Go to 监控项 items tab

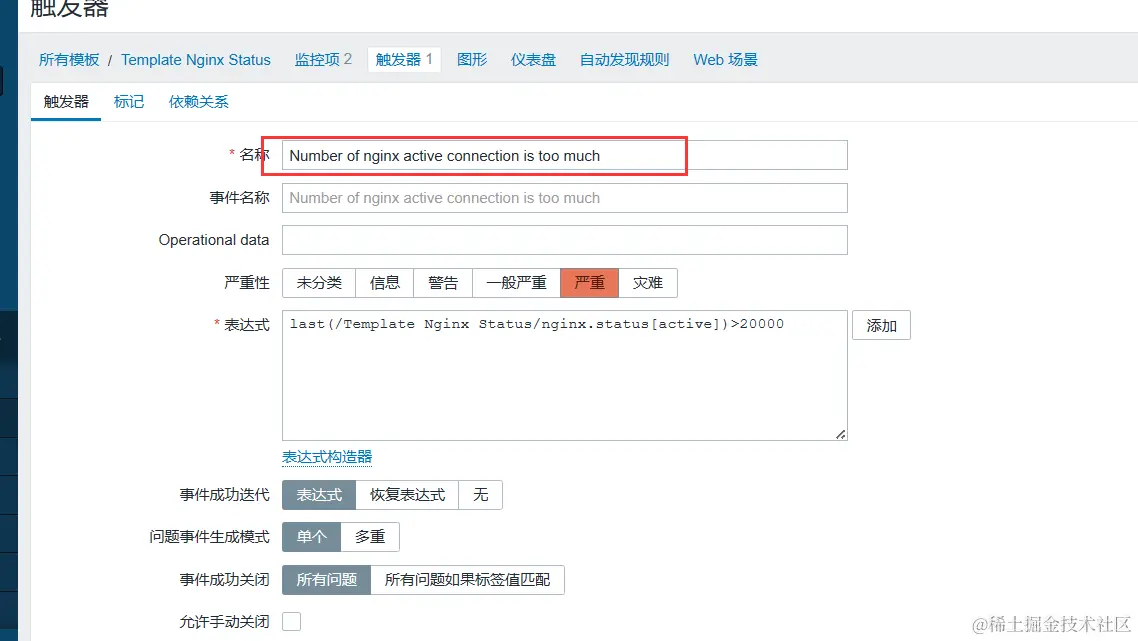(323, 60)
